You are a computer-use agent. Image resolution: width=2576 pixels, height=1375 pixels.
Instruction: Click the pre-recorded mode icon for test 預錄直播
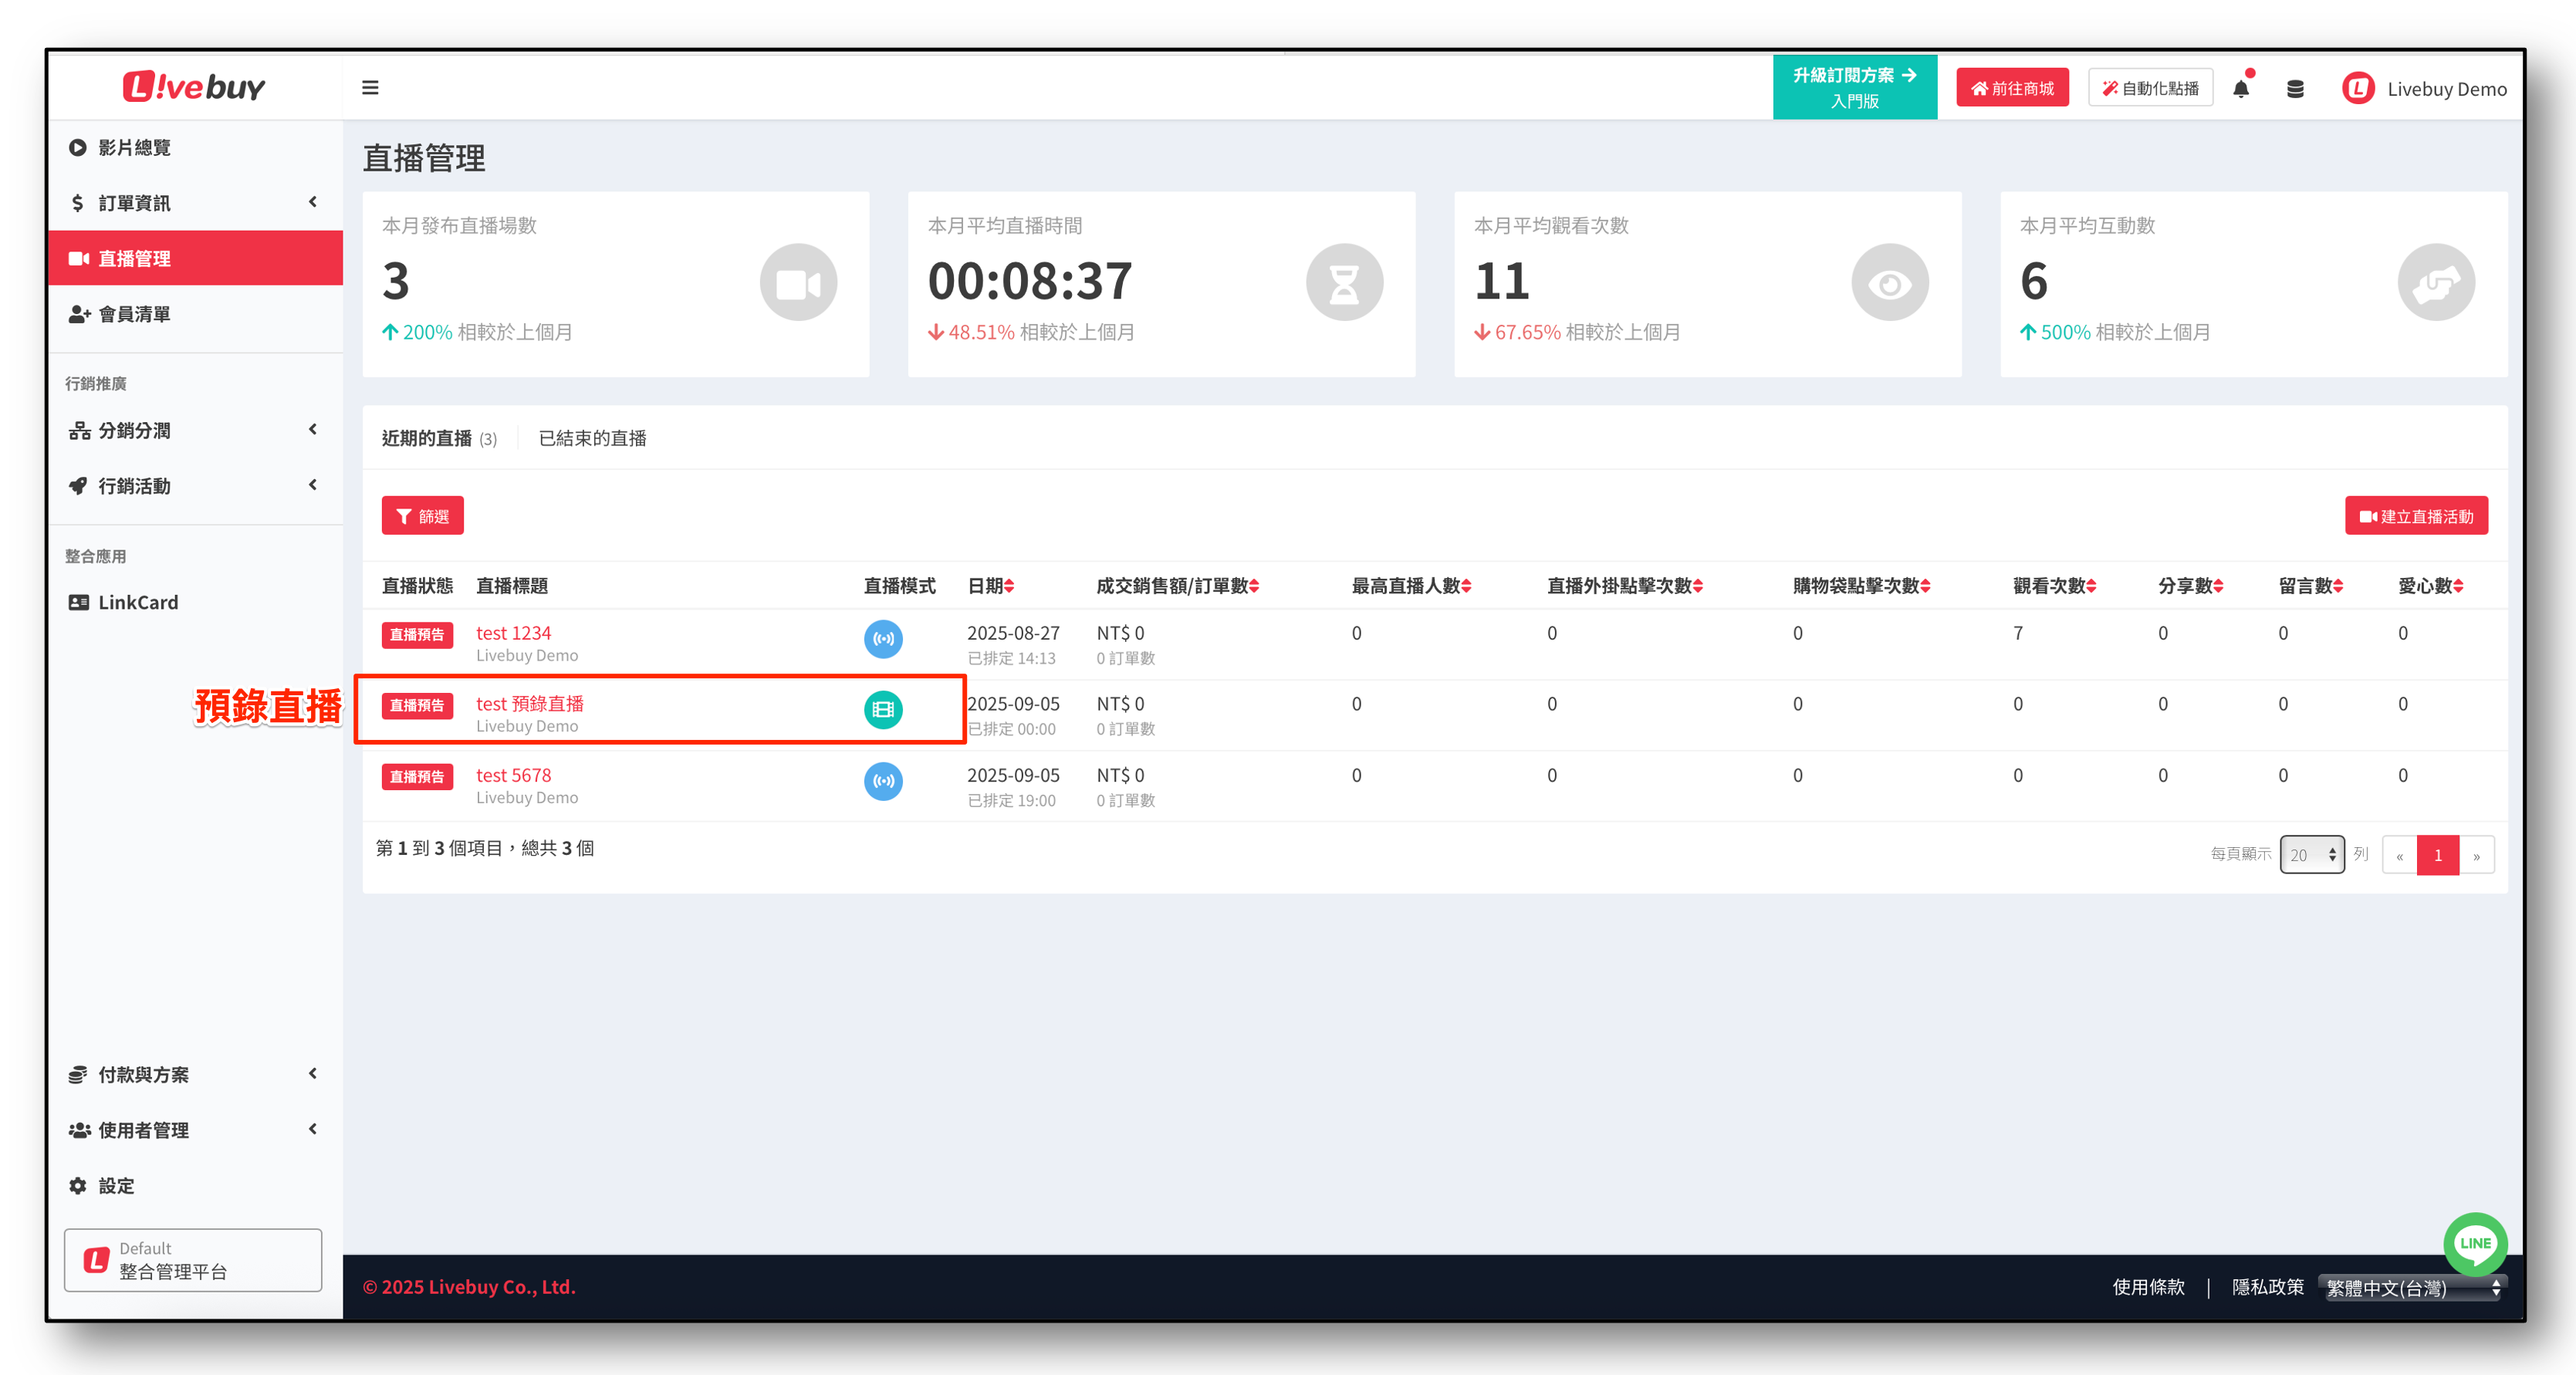pos(883,710)
